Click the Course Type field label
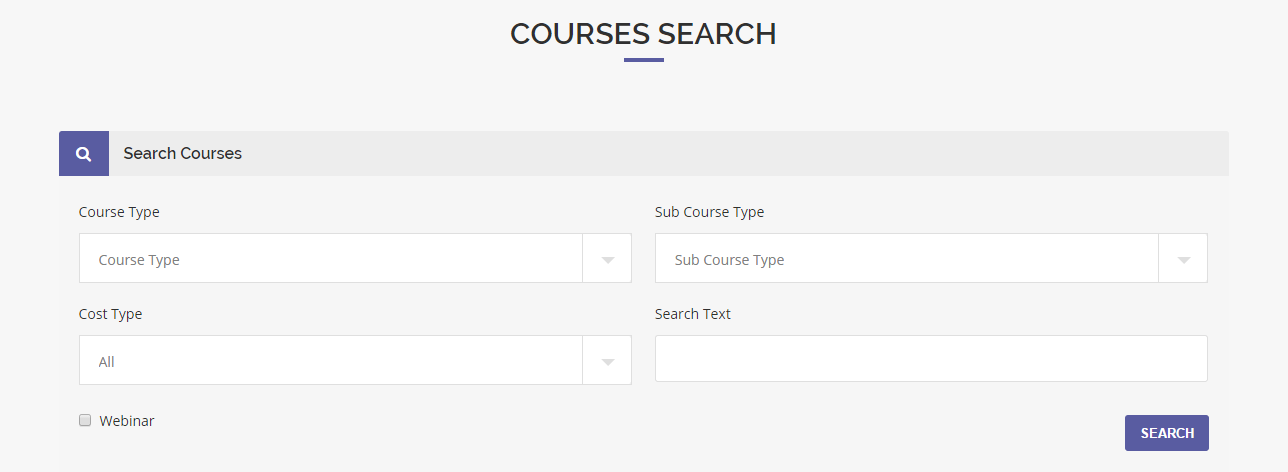Image resolution: width=1288 pixels, height=472 pixels. pyautogui.click(x=119, y=212)
